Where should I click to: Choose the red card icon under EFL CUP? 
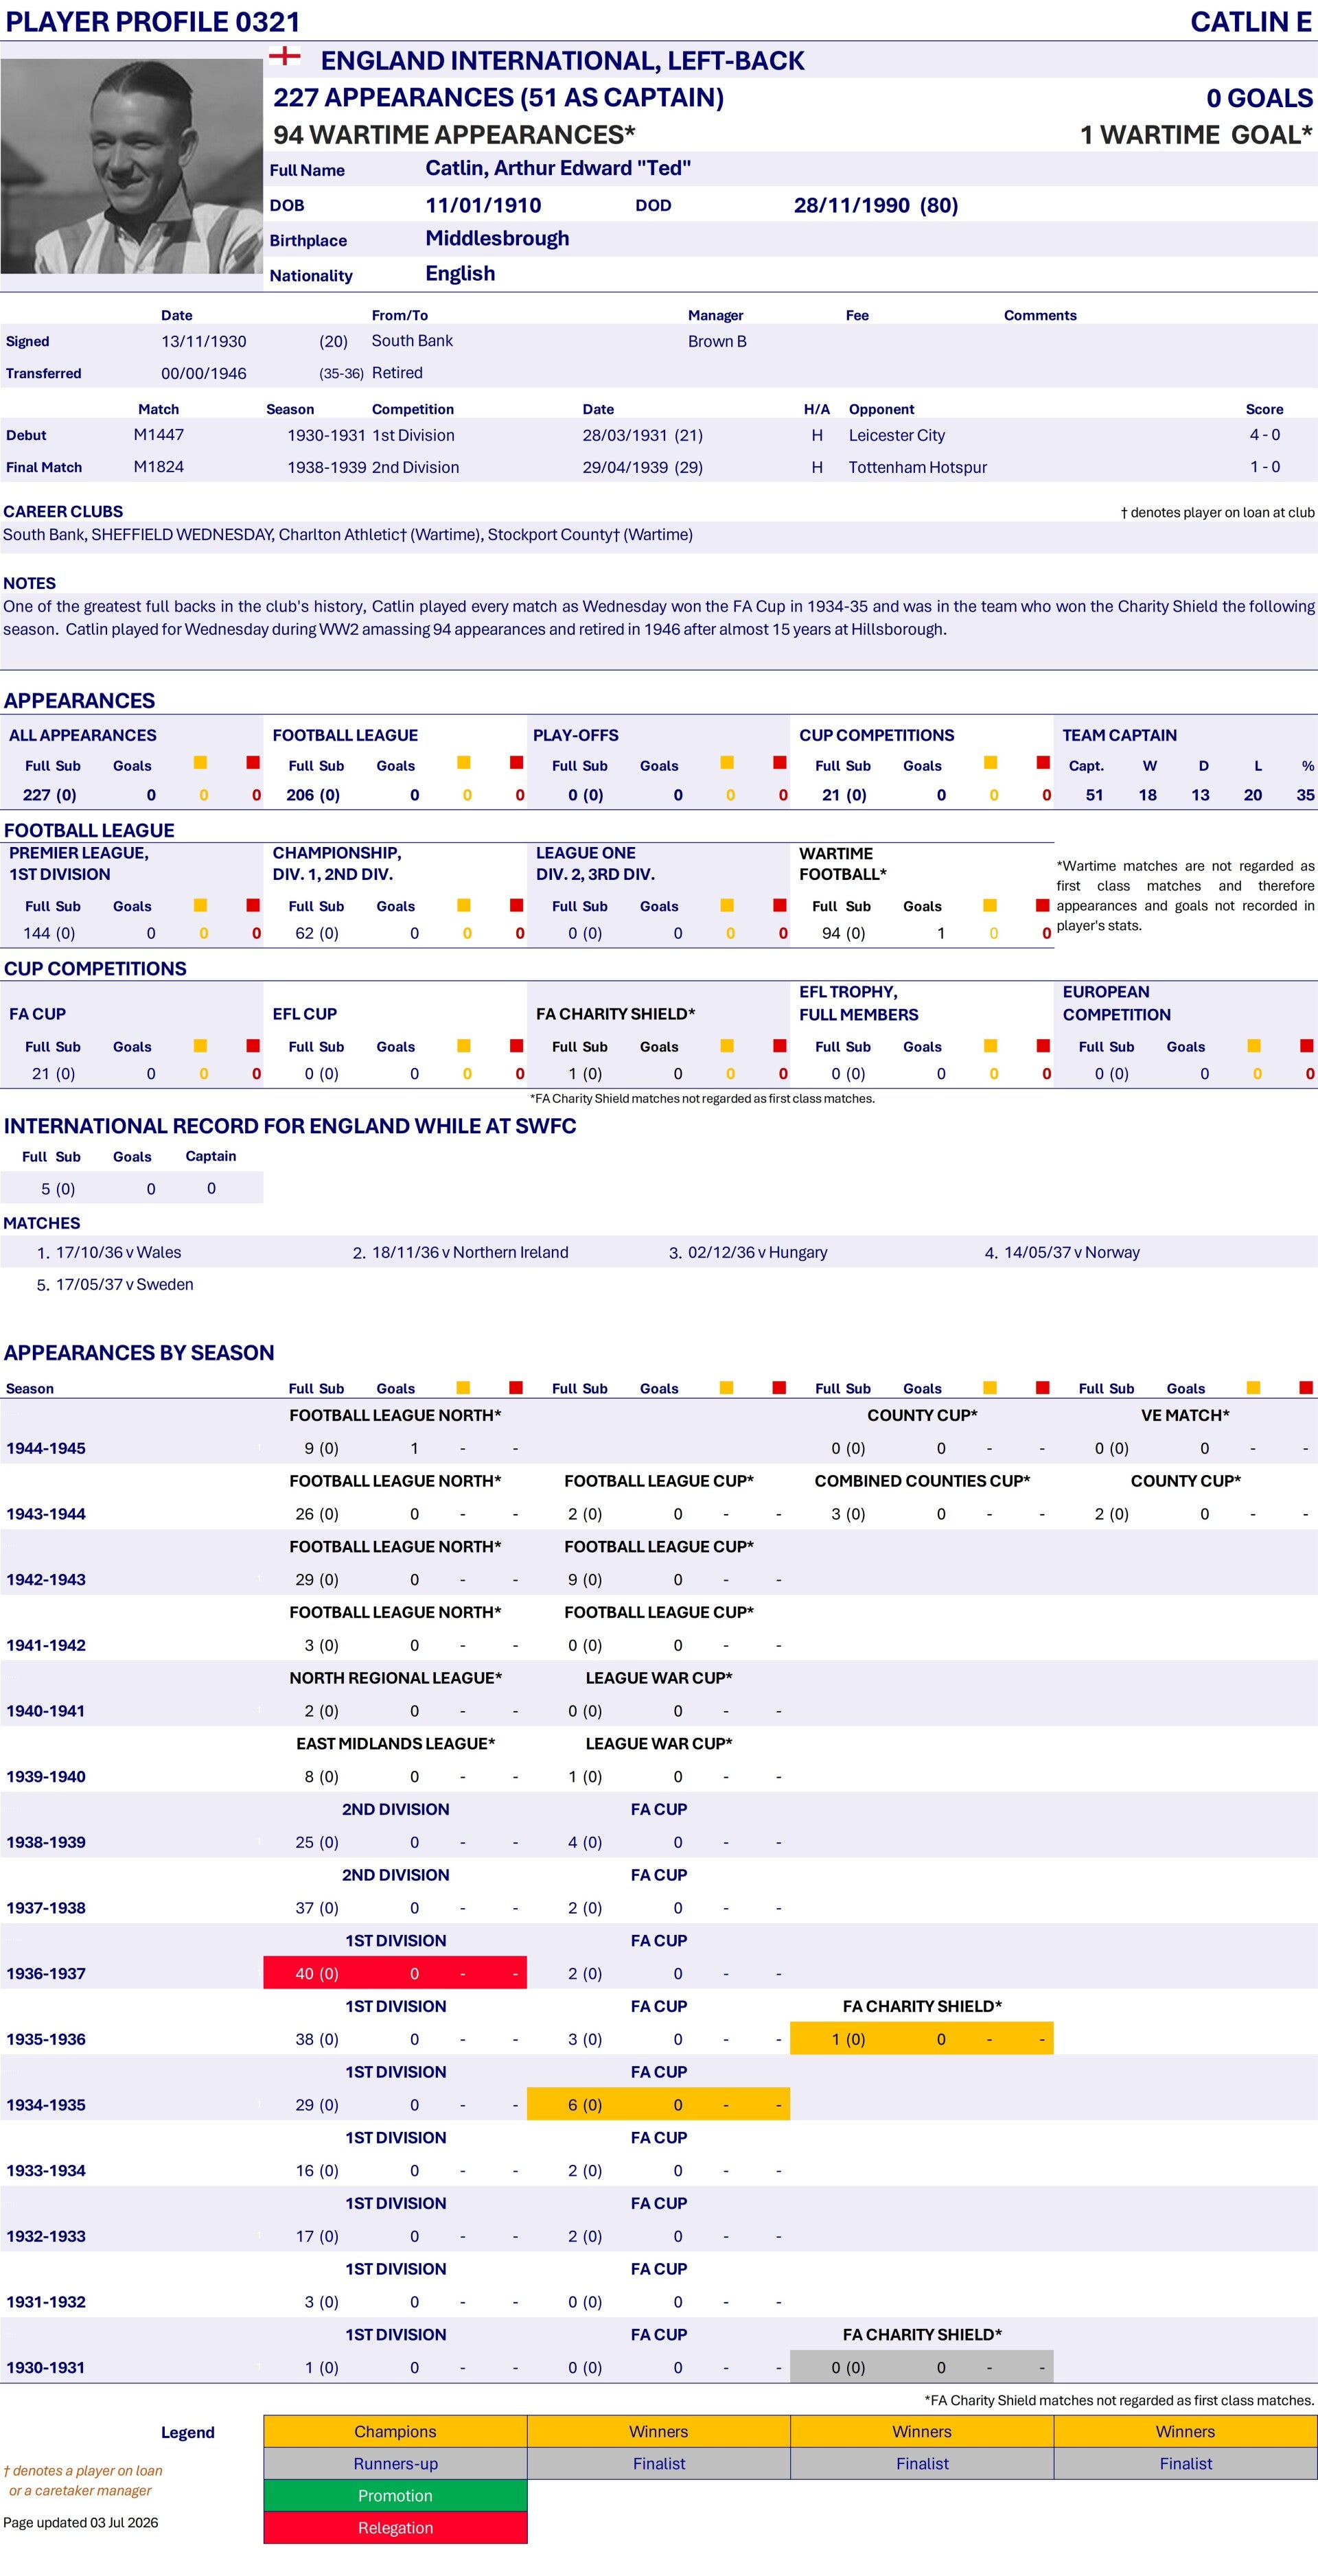point(517,1045)
